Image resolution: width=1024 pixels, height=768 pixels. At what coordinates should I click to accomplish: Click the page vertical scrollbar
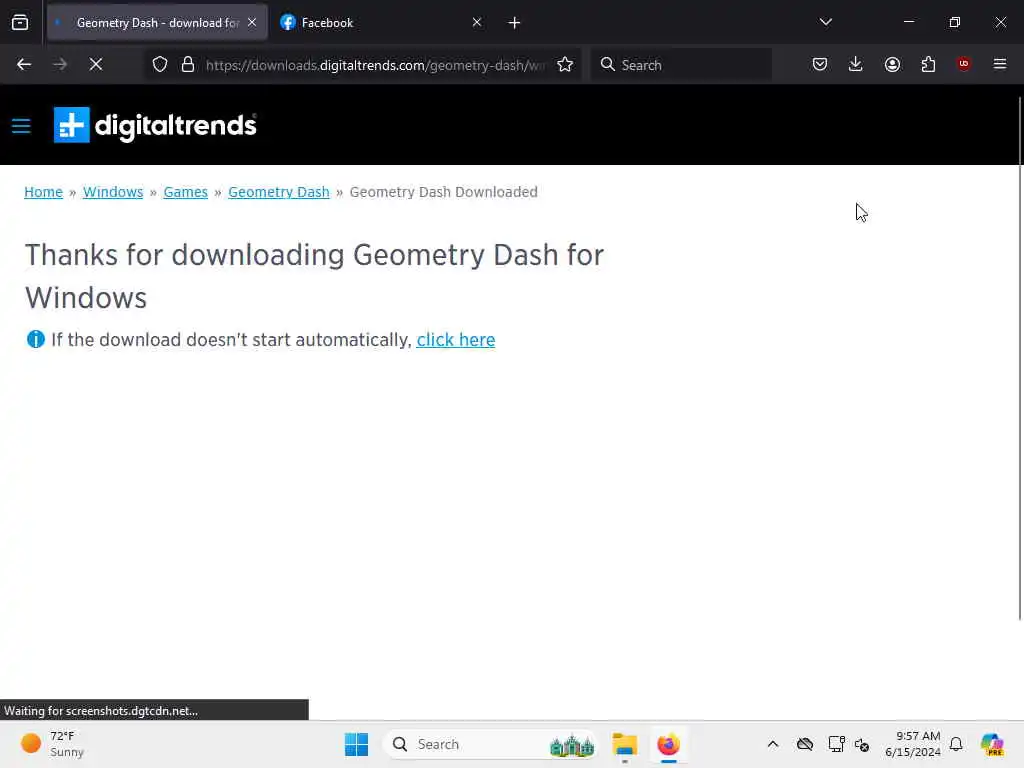click(x=1020, y=359)
